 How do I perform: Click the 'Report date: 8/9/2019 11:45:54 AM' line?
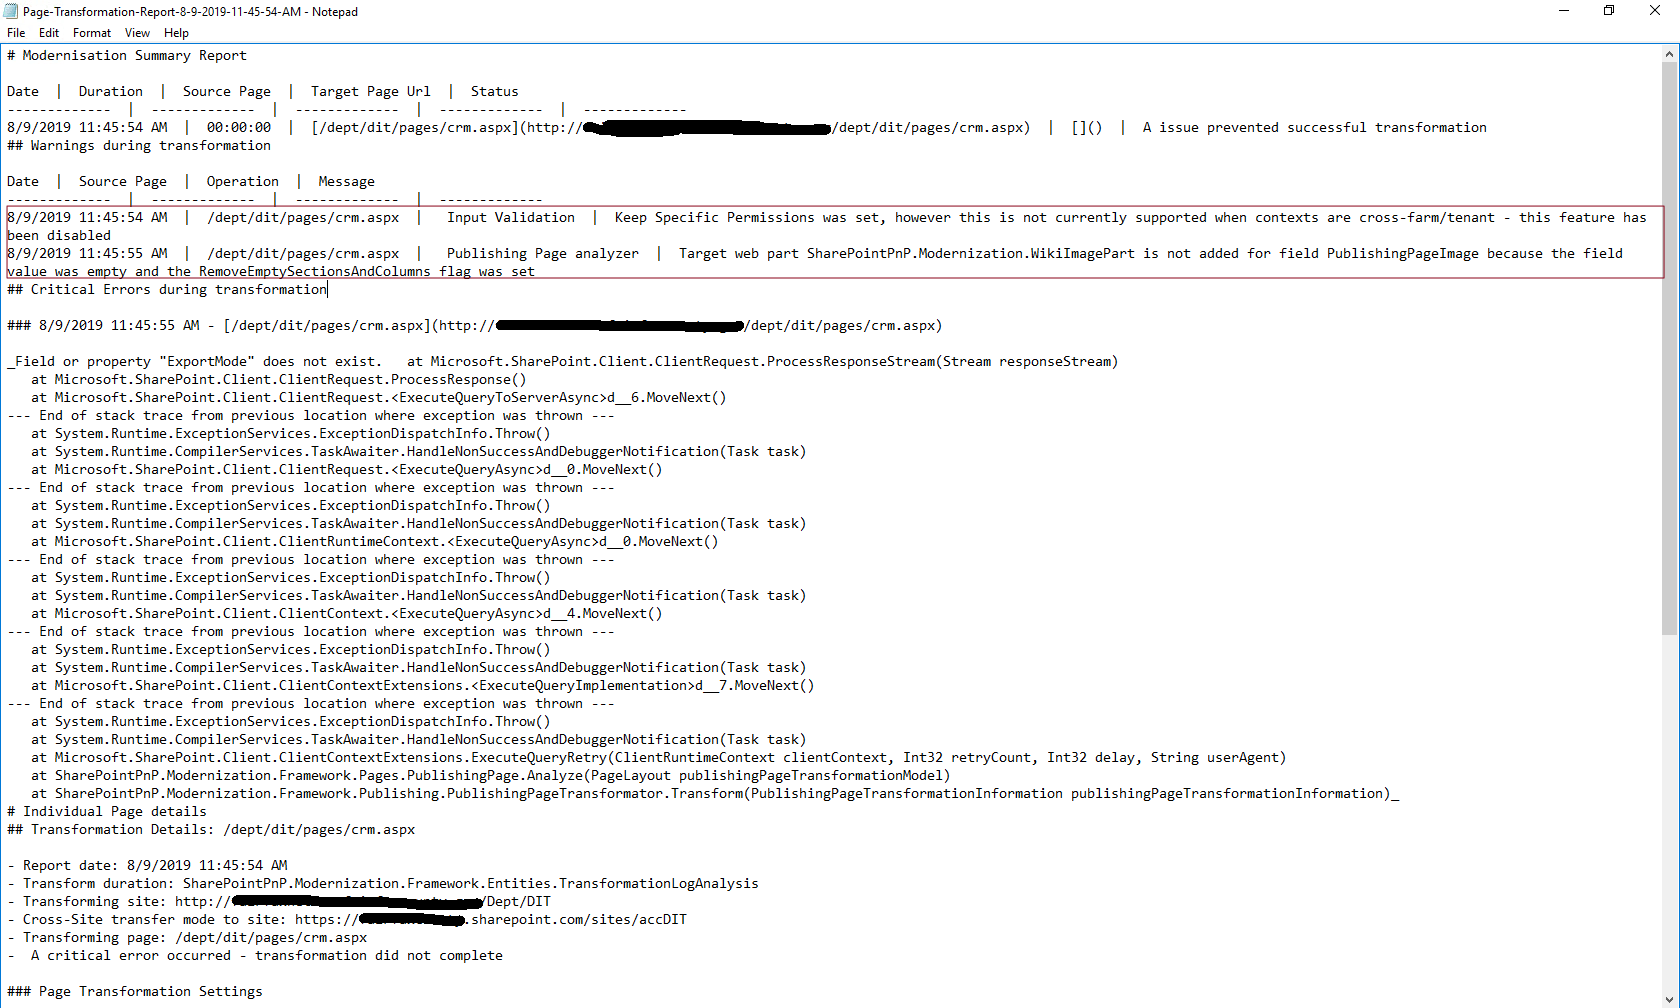pos(147,866)
